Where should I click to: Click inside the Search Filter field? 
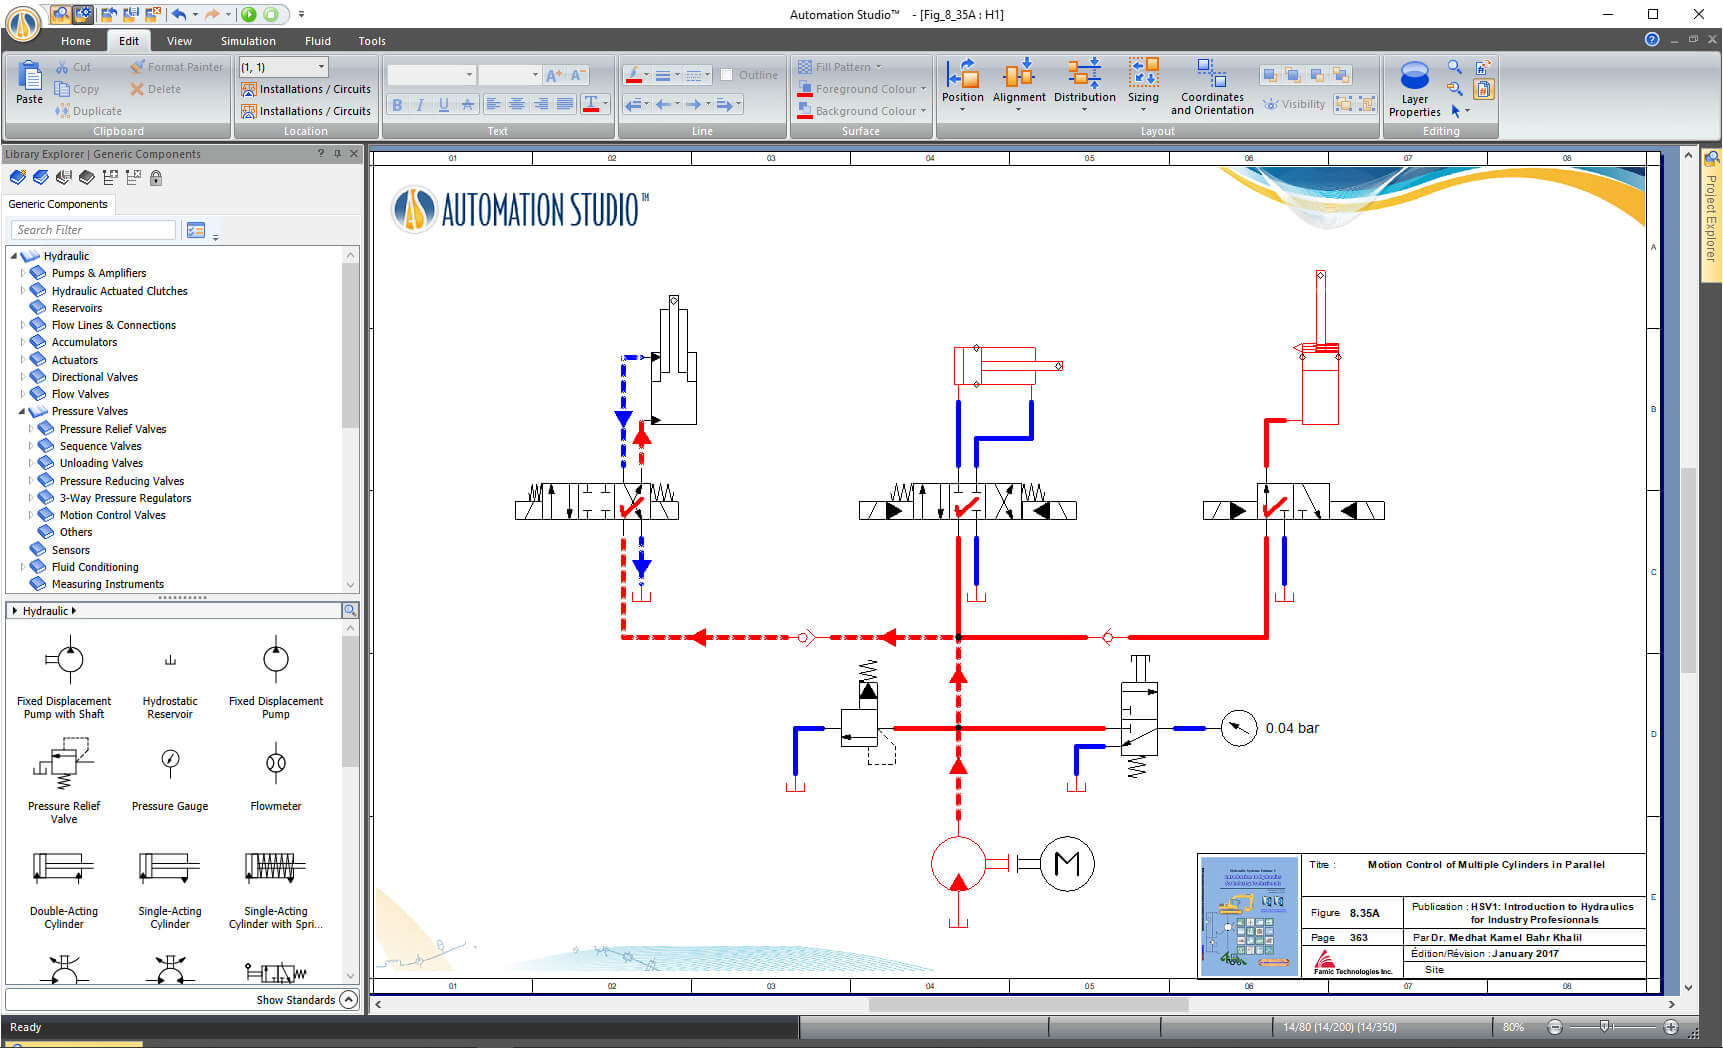[x=92, y=229]
